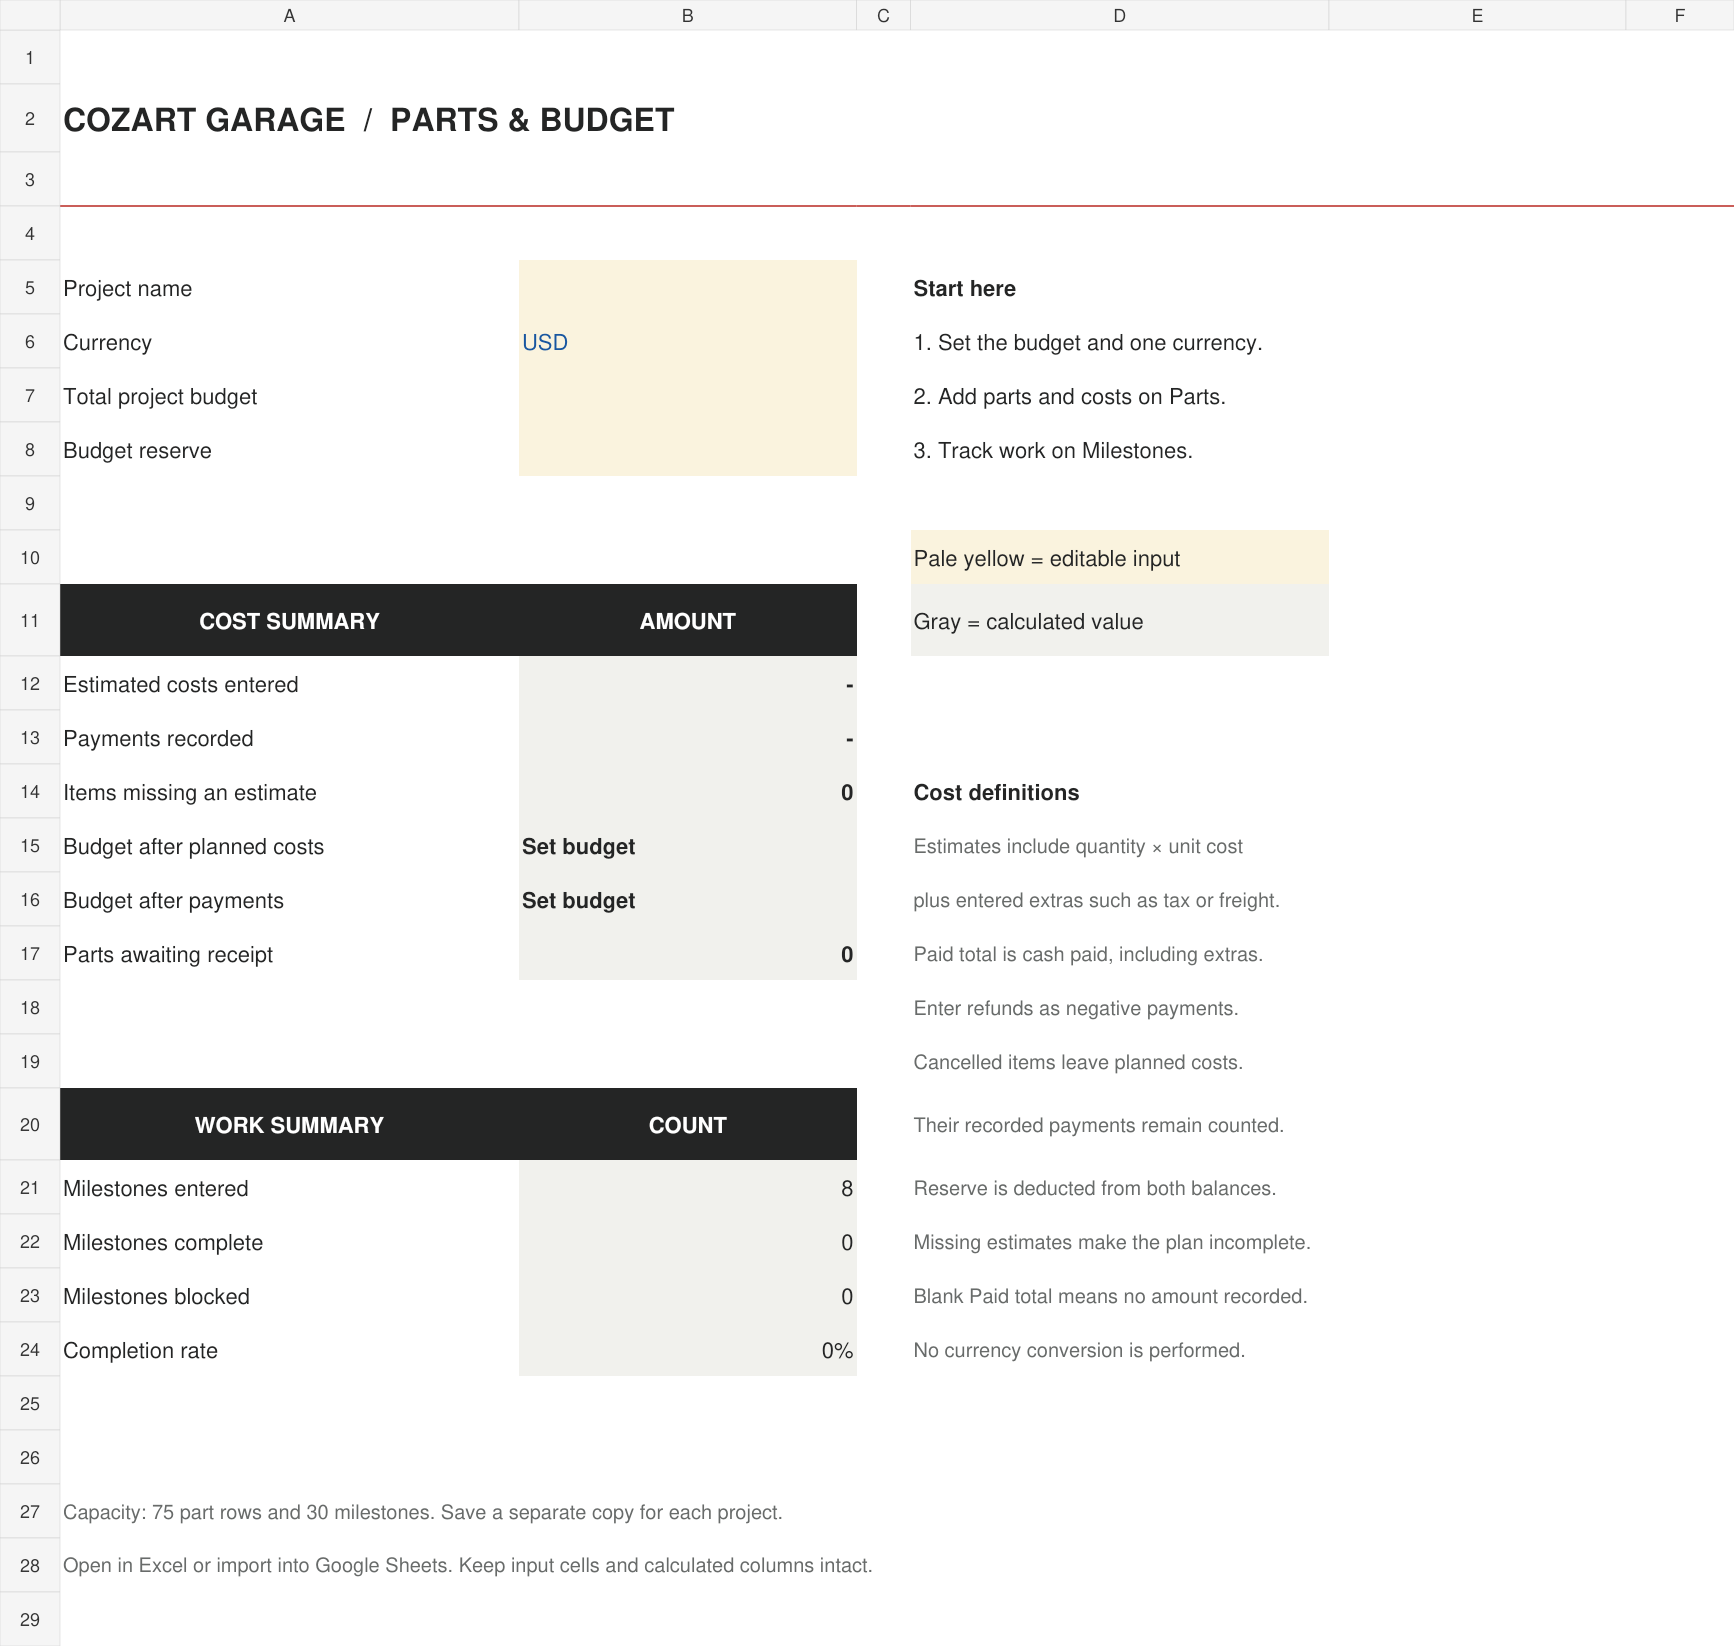Click the Gray = calculated value legend

click(1119, 620)
